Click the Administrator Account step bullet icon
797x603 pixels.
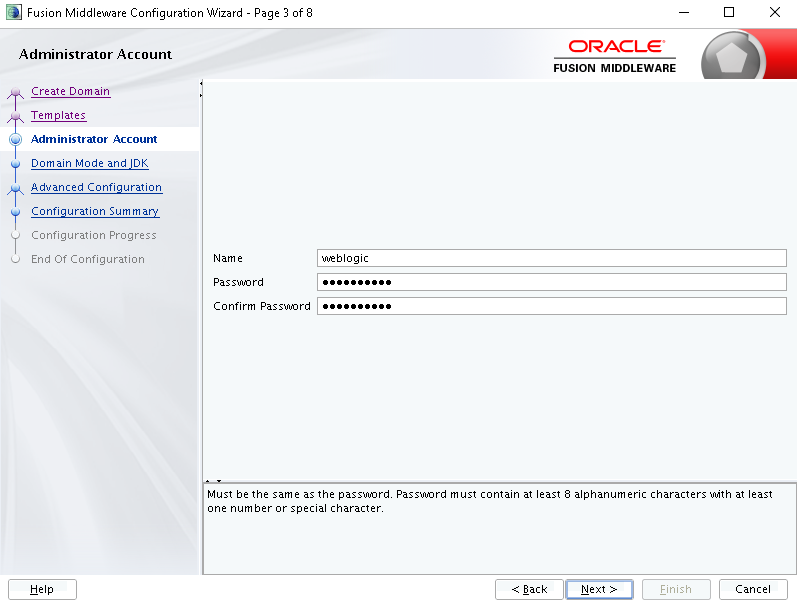15,139
